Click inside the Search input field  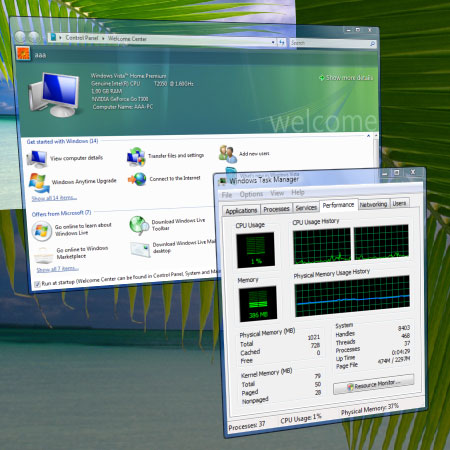[329, 43]
